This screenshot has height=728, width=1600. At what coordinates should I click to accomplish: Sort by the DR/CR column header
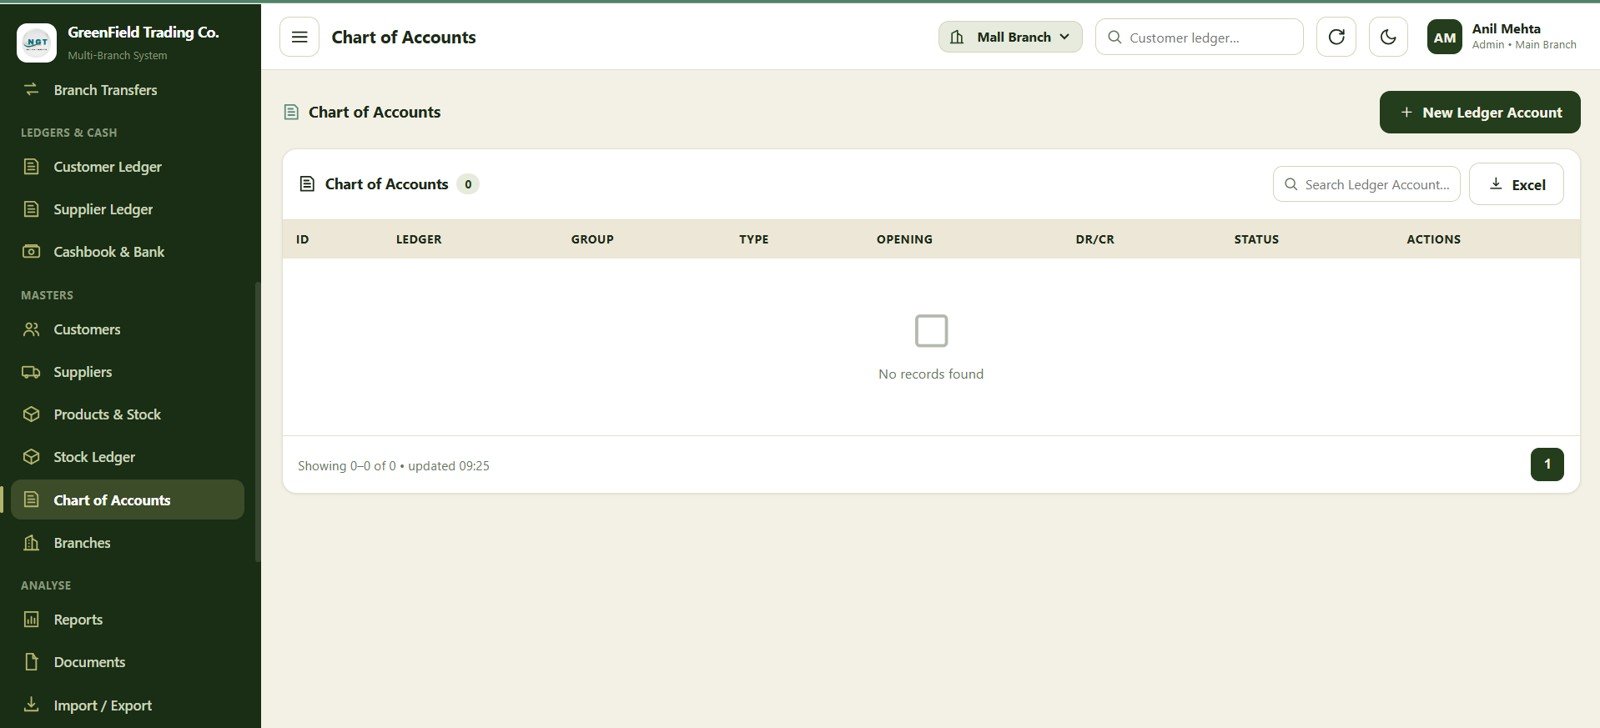click(x=1095, y=239)
